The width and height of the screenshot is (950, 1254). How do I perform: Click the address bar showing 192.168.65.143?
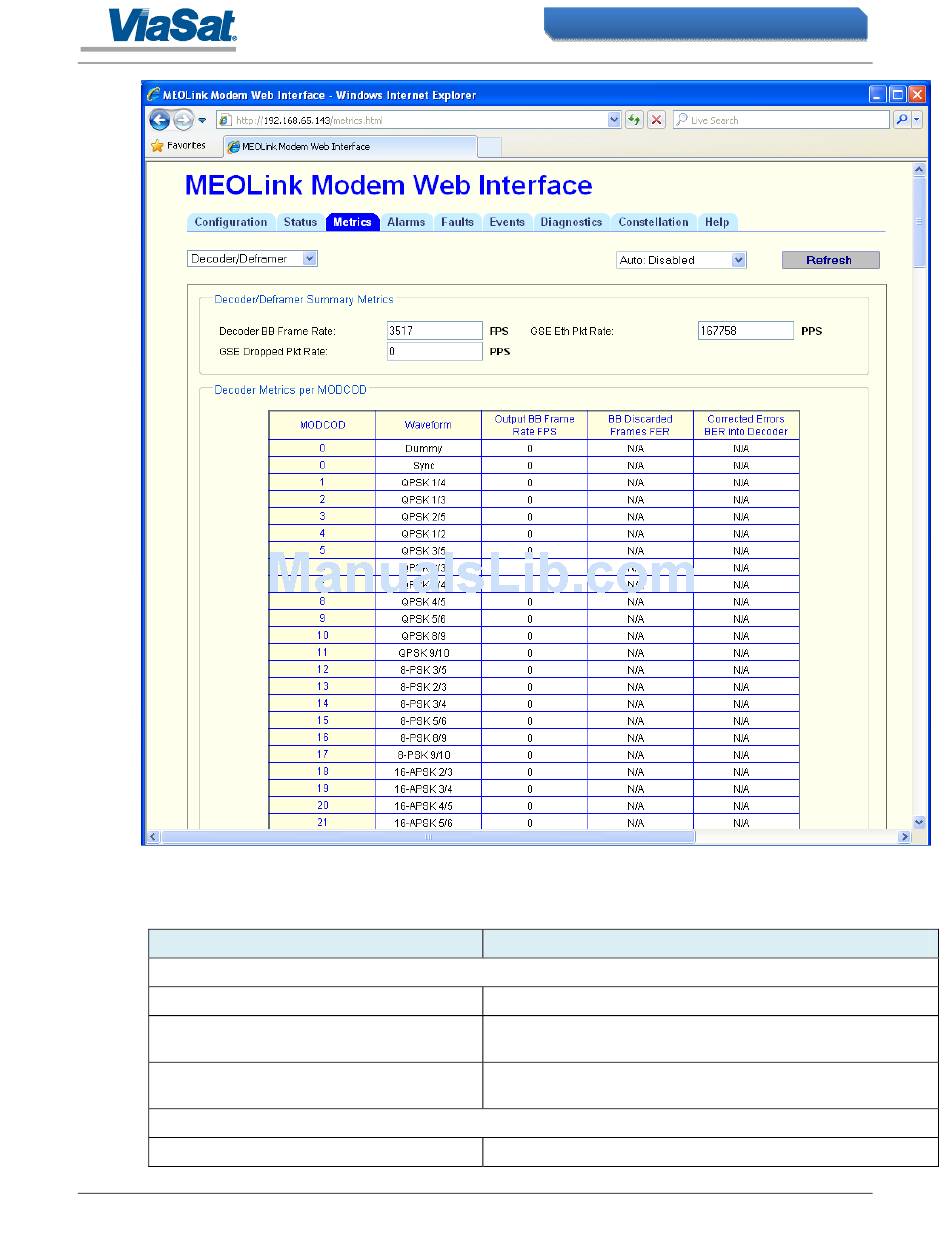419,120
